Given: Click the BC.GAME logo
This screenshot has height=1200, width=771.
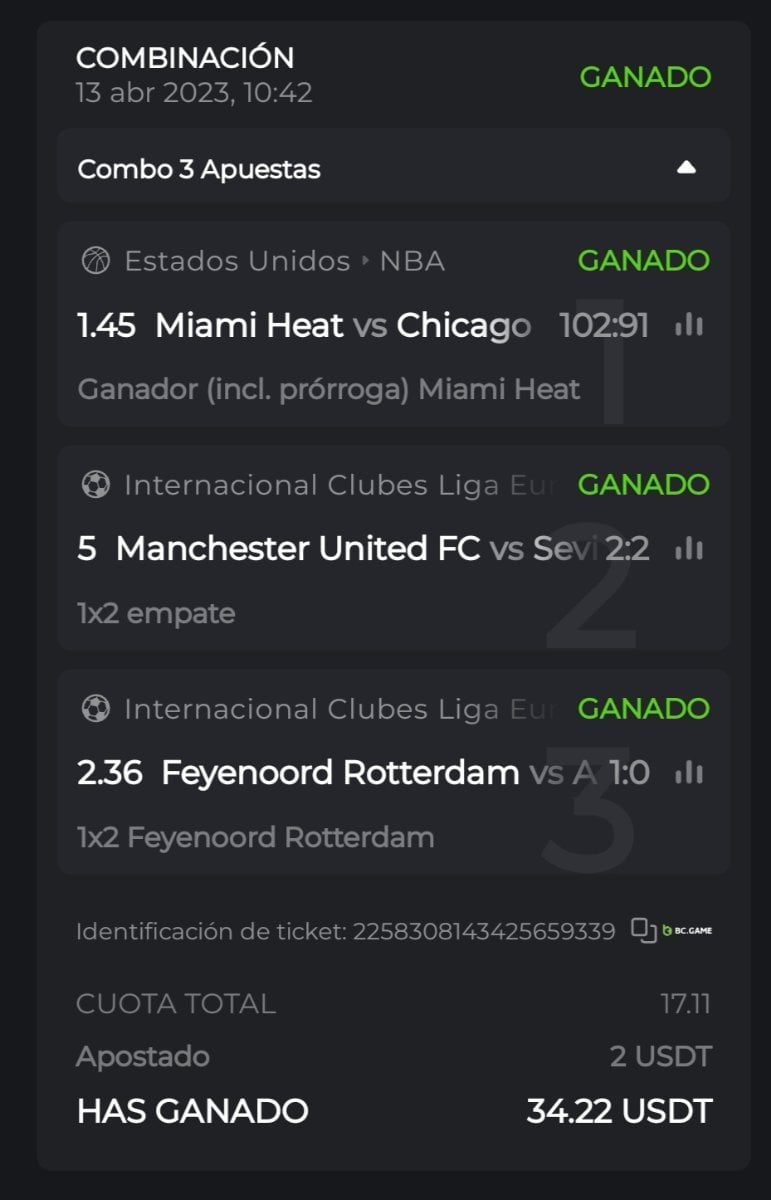Looking at the screenshot, I should (x=688, y=931).
